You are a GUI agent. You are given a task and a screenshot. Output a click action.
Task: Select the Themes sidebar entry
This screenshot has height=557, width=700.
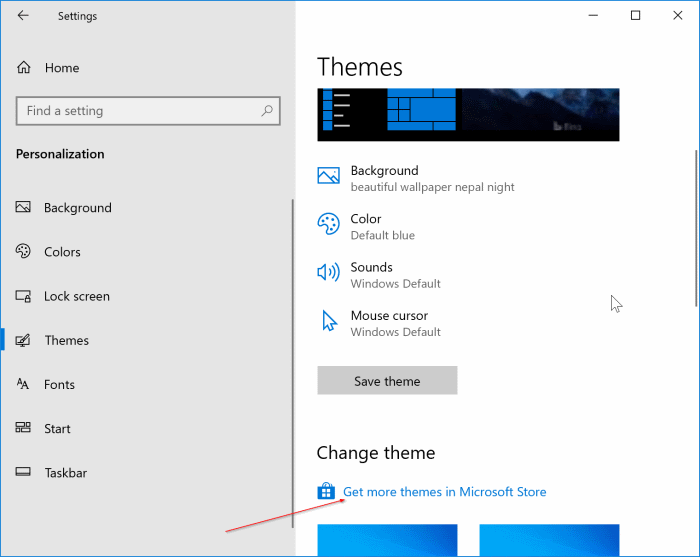146,340
